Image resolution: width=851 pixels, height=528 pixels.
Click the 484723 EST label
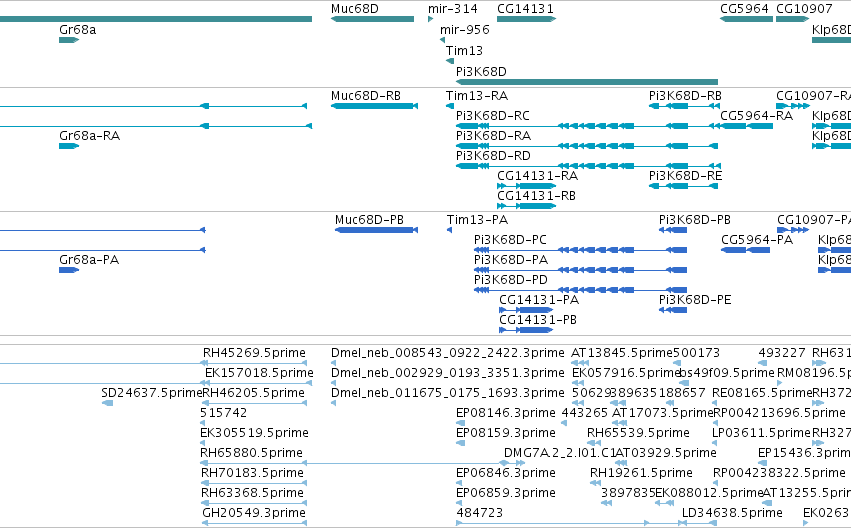[480, 513]
